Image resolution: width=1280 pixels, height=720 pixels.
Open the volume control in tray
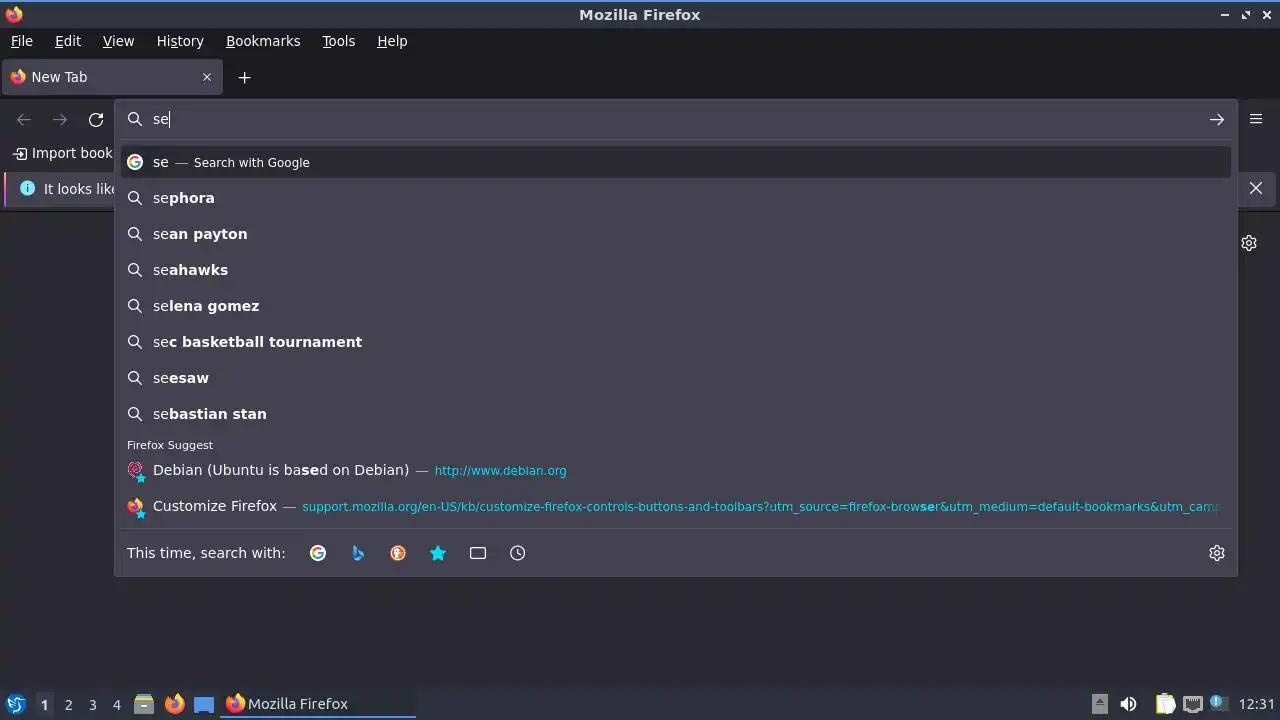(x=1128, y=704)
